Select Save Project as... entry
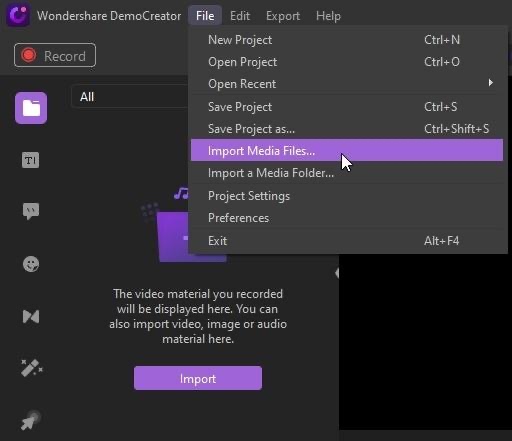This screenshot has height=441, width=512. pos(347,129)
